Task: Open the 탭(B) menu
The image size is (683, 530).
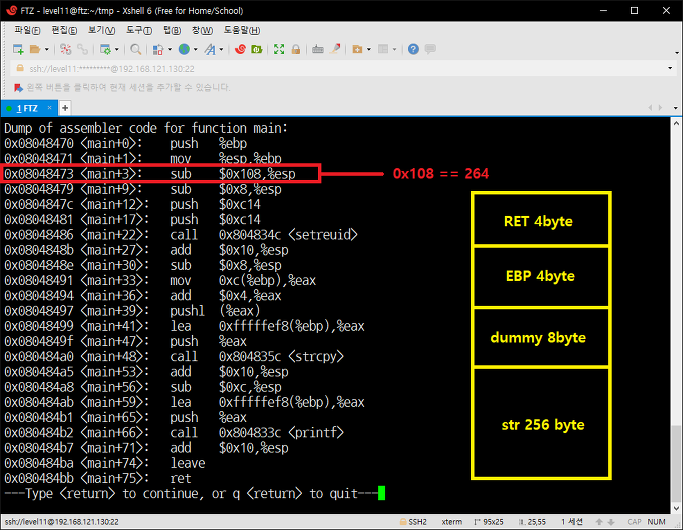Action: [172, 30]
